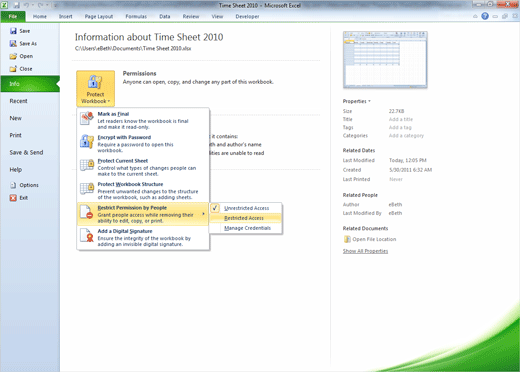Select Manage Credentials in the submenu

[246, 228]
